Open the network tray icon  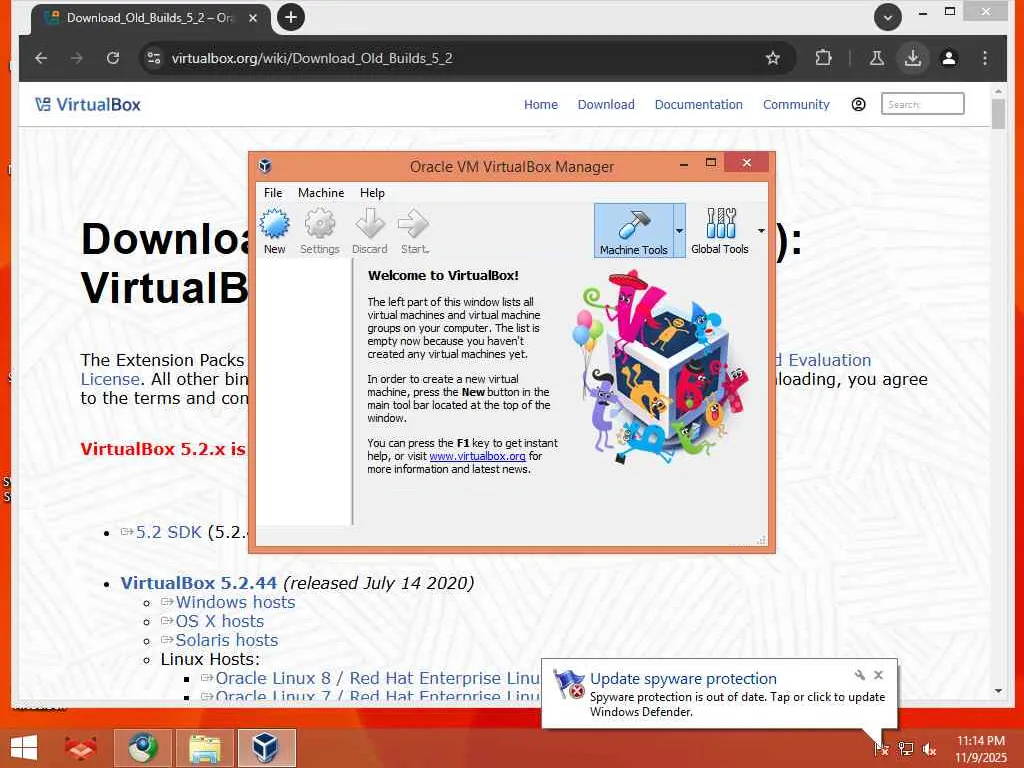click(x=905, y=748)
